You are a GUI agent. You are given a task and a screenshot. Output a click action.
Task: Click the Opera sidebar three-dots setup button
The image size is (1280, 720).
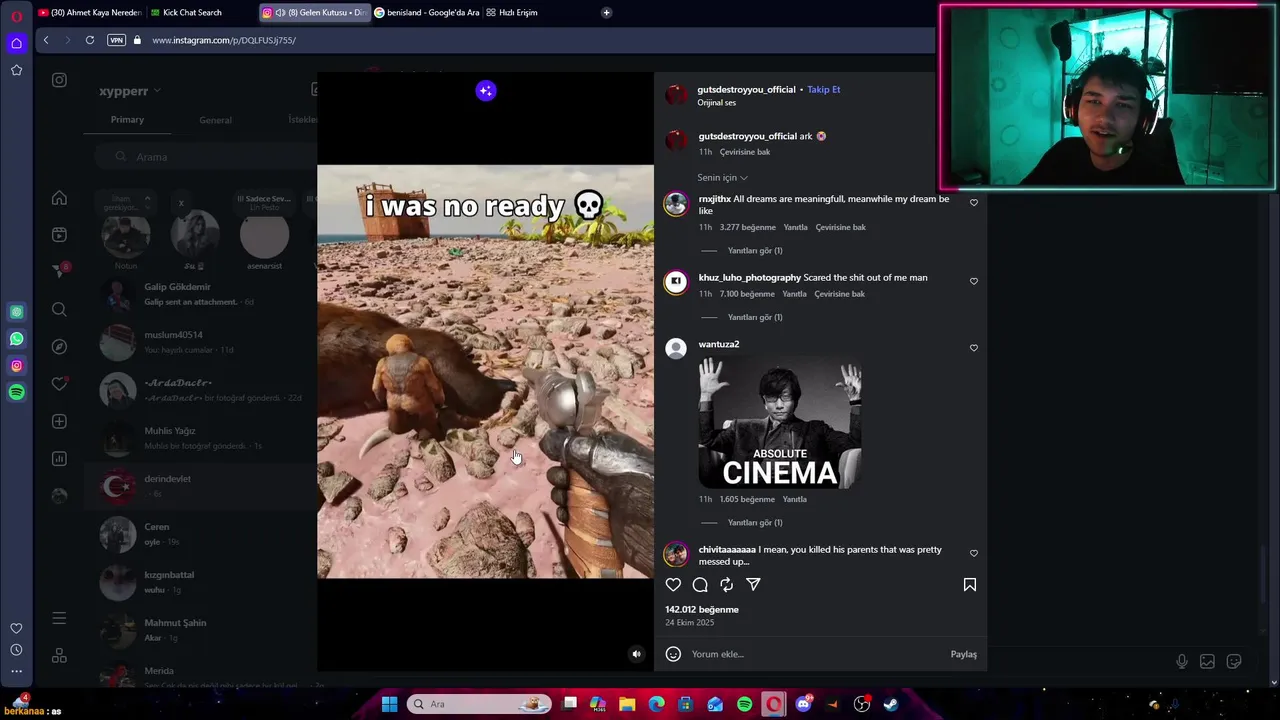[x=16, y=671]
